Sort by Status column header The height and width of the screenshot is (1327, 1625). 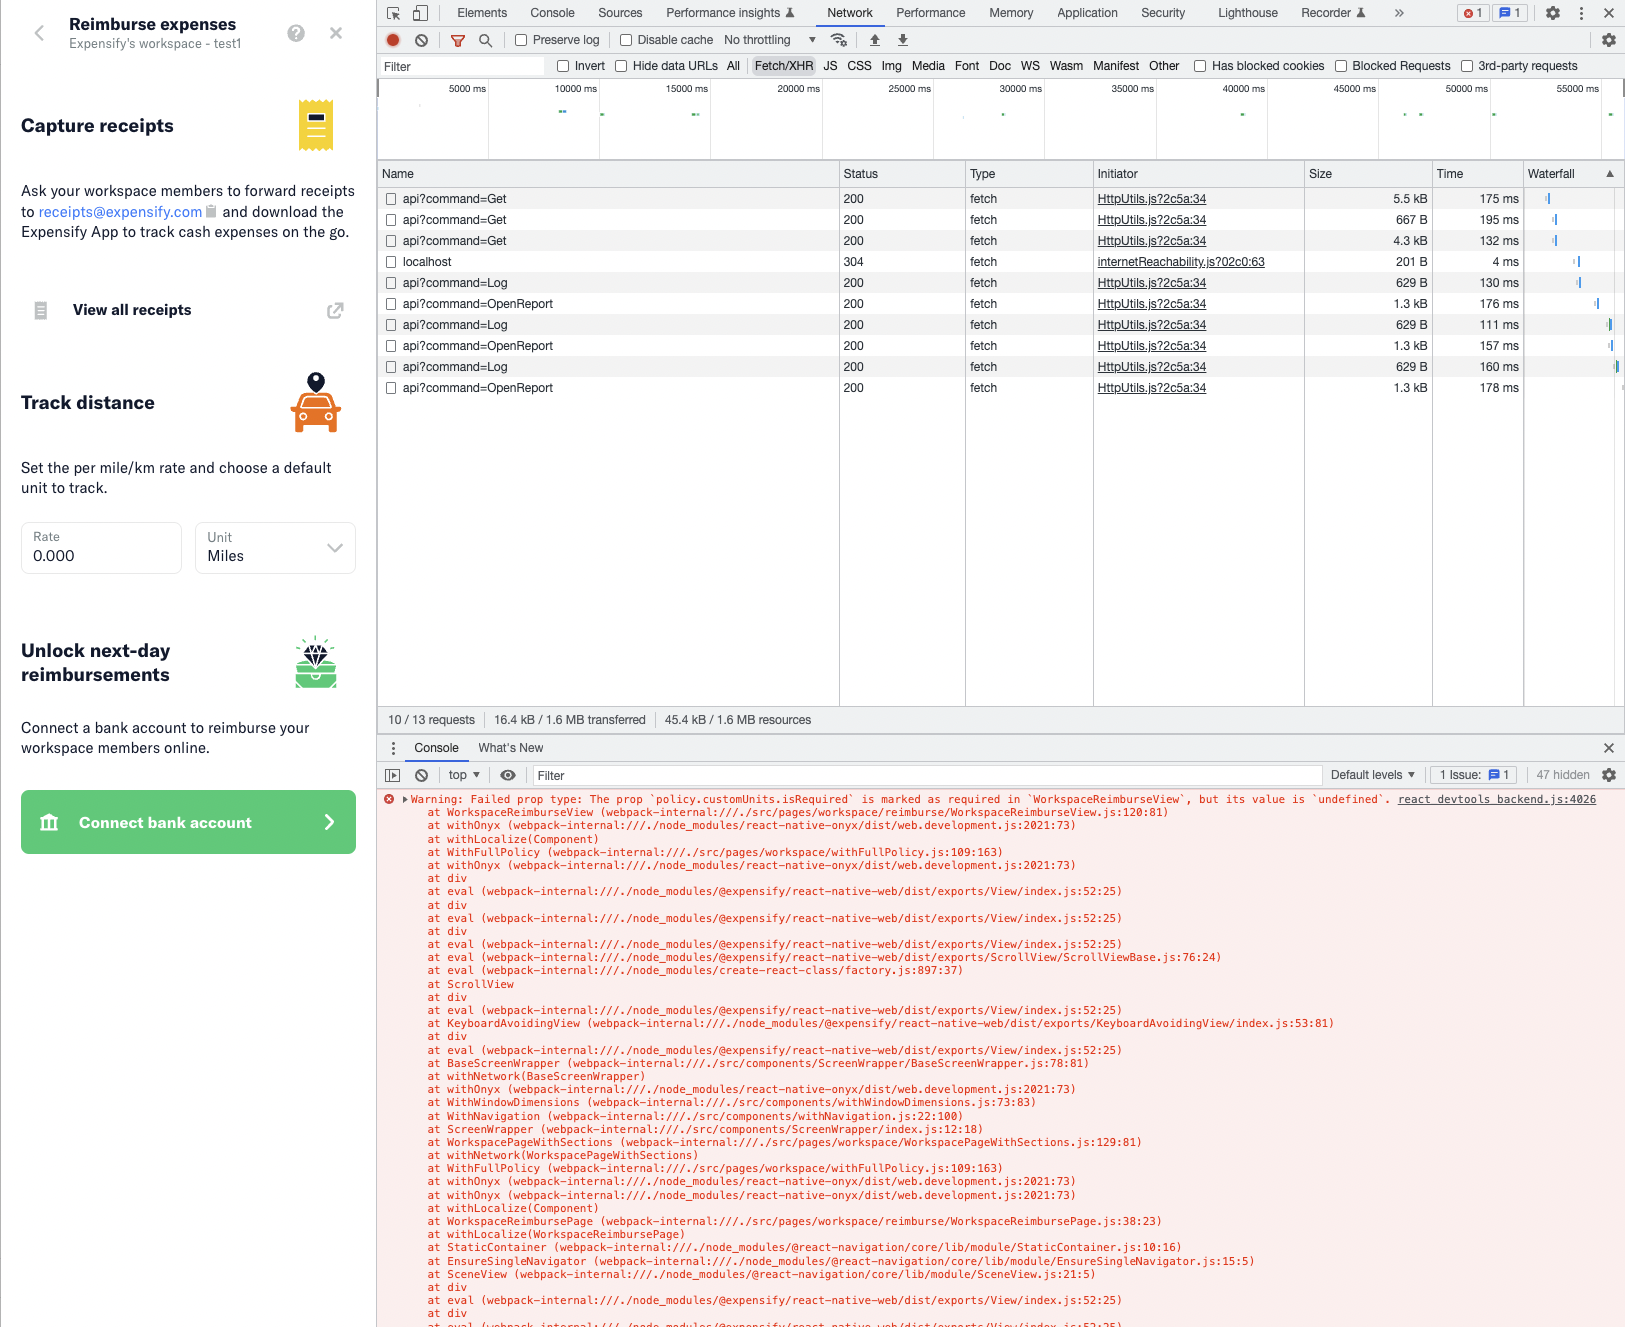tap(901, 174)
